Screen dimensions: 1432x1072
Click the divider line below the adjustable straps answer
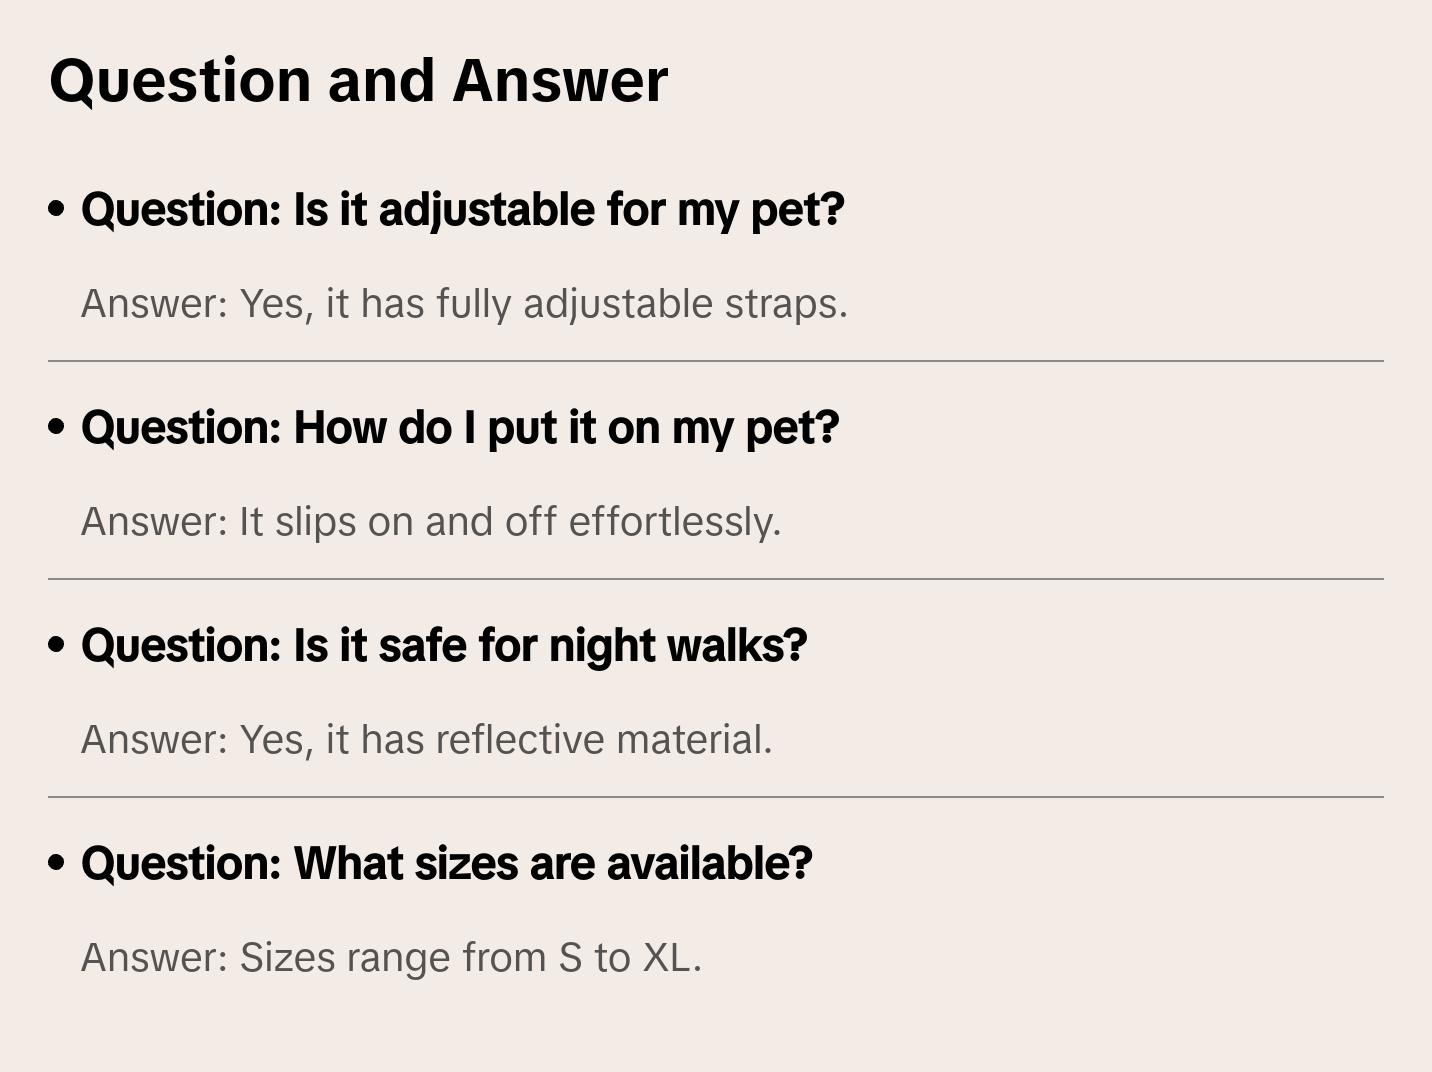pos(716,361)
